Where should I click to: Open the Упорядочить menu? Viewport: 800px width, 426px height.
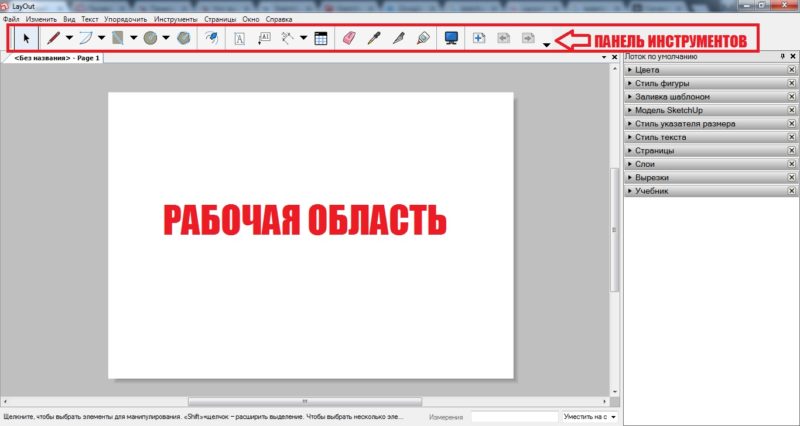[x=125, y=19]
